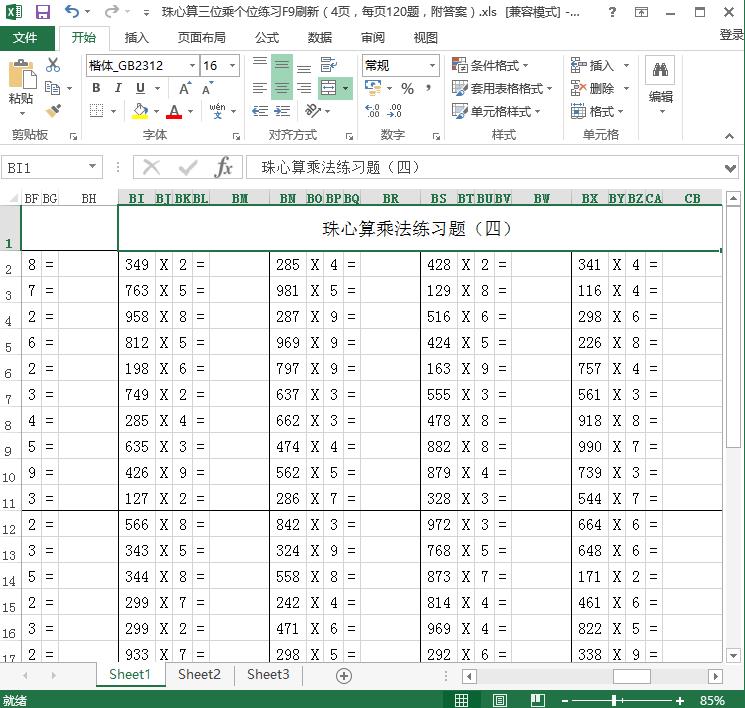Click the cell Borders icon
The width and height of the screenshot is (745, 708).
coord(96,111)
